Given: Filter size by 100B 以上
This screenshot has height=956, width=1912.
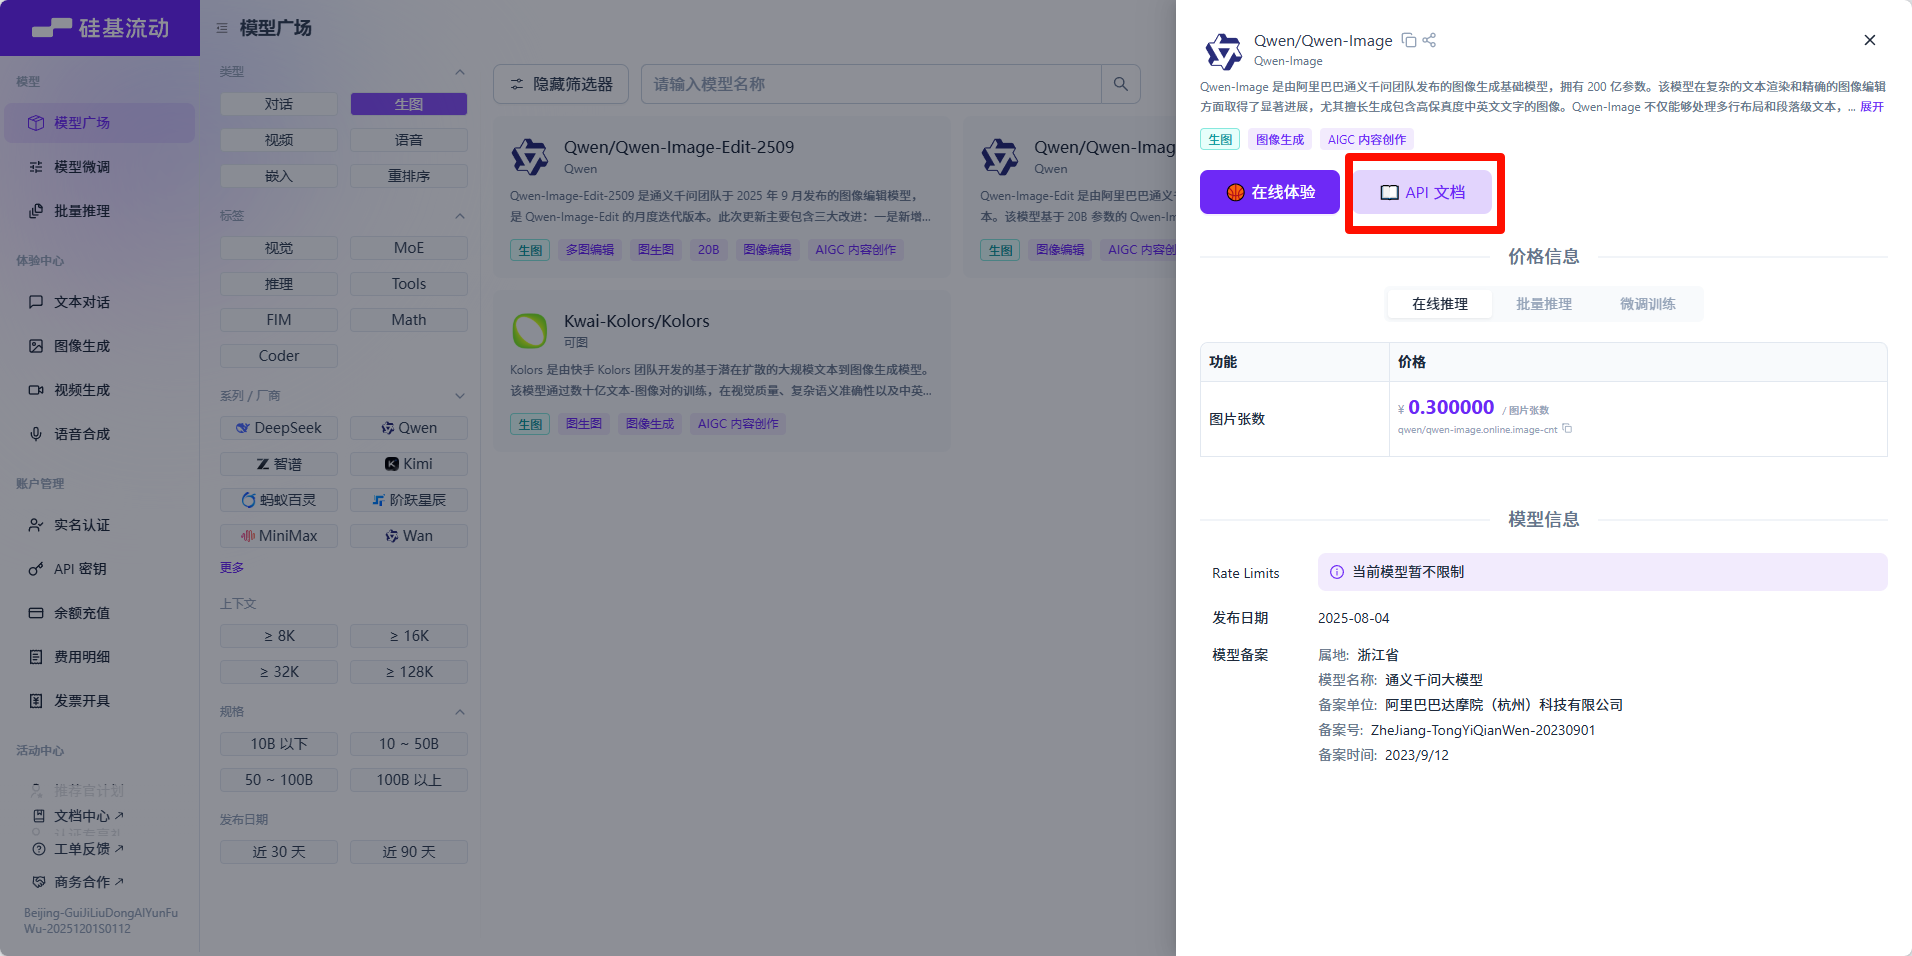Looking at the screenshot, I should pos(409,780).
